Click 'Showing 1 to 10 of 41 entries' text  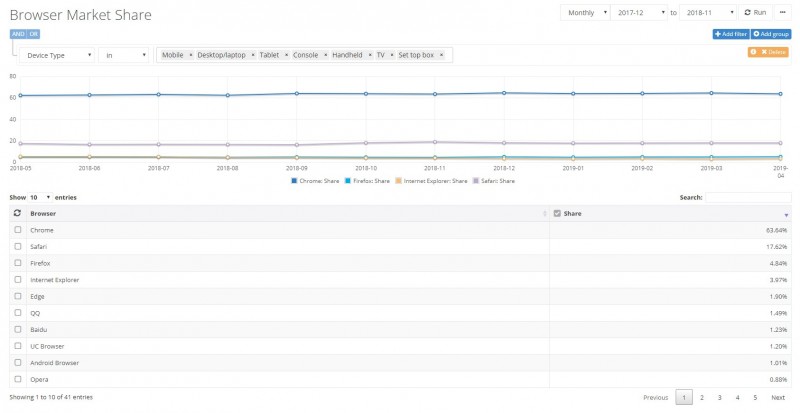(x=51, y=397)
